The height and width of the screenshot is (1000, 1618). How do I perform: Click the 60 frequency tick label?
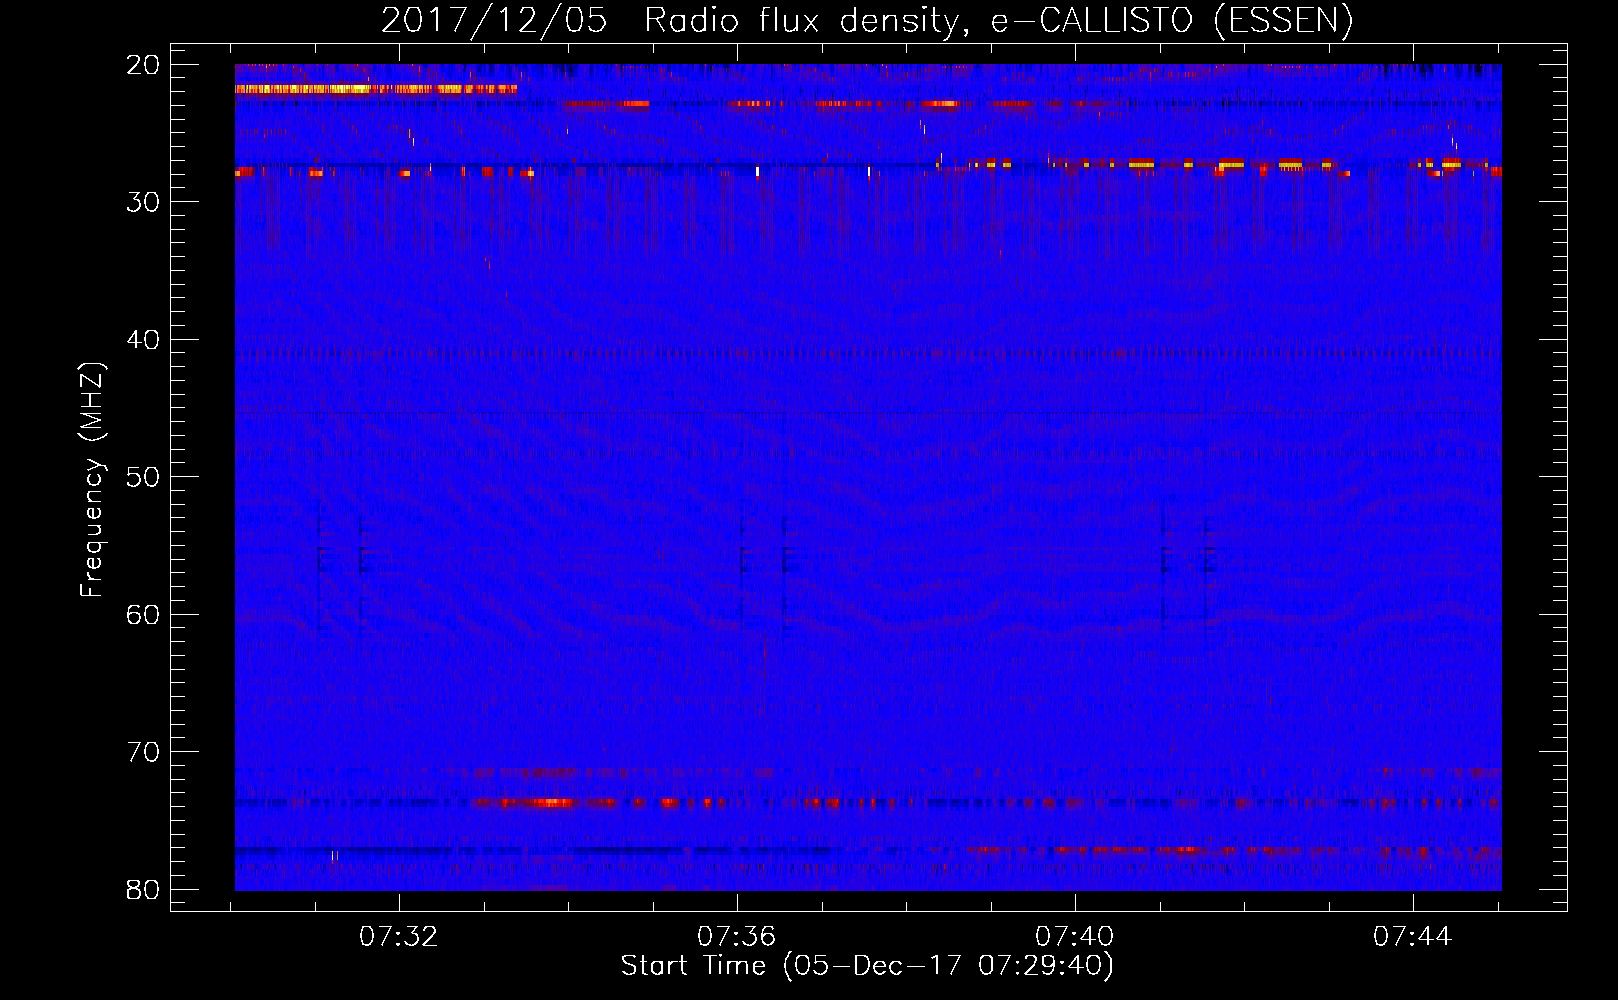[145, 615]
